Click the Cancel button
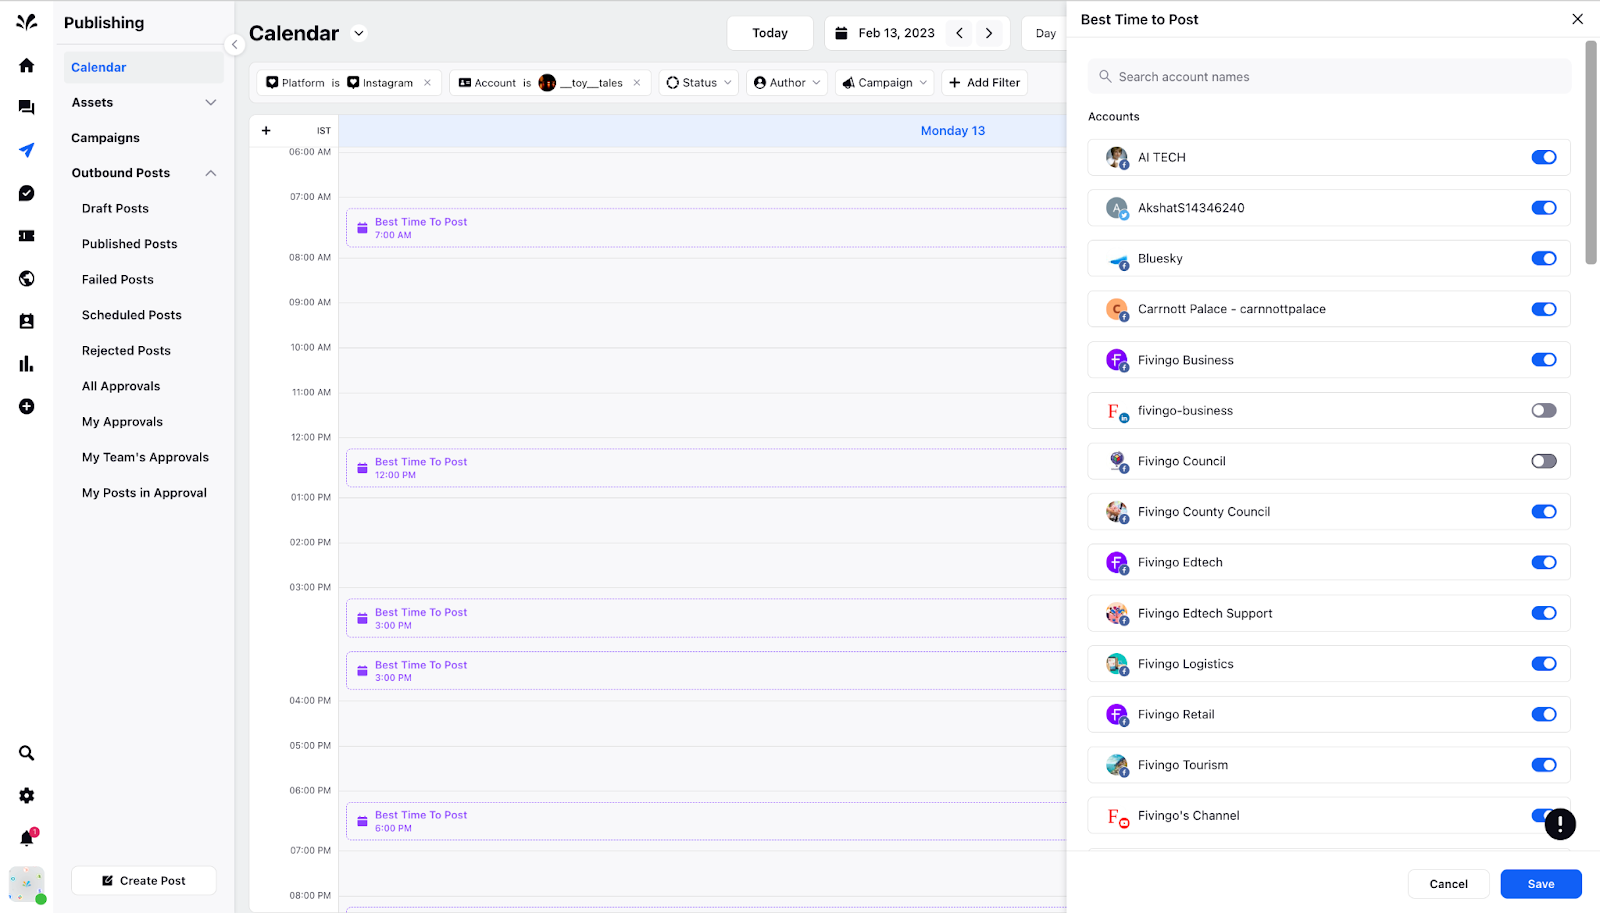 1449,884
